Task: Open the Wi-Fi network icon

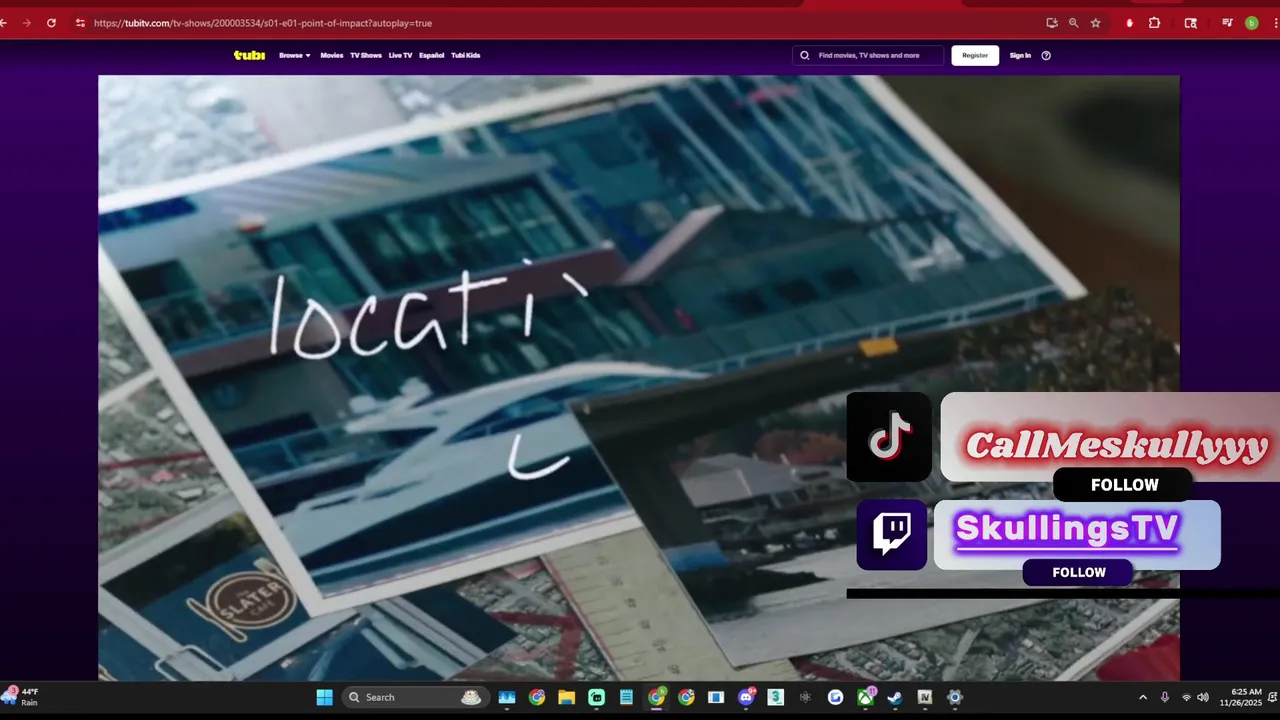Action: pos(1186,697)
